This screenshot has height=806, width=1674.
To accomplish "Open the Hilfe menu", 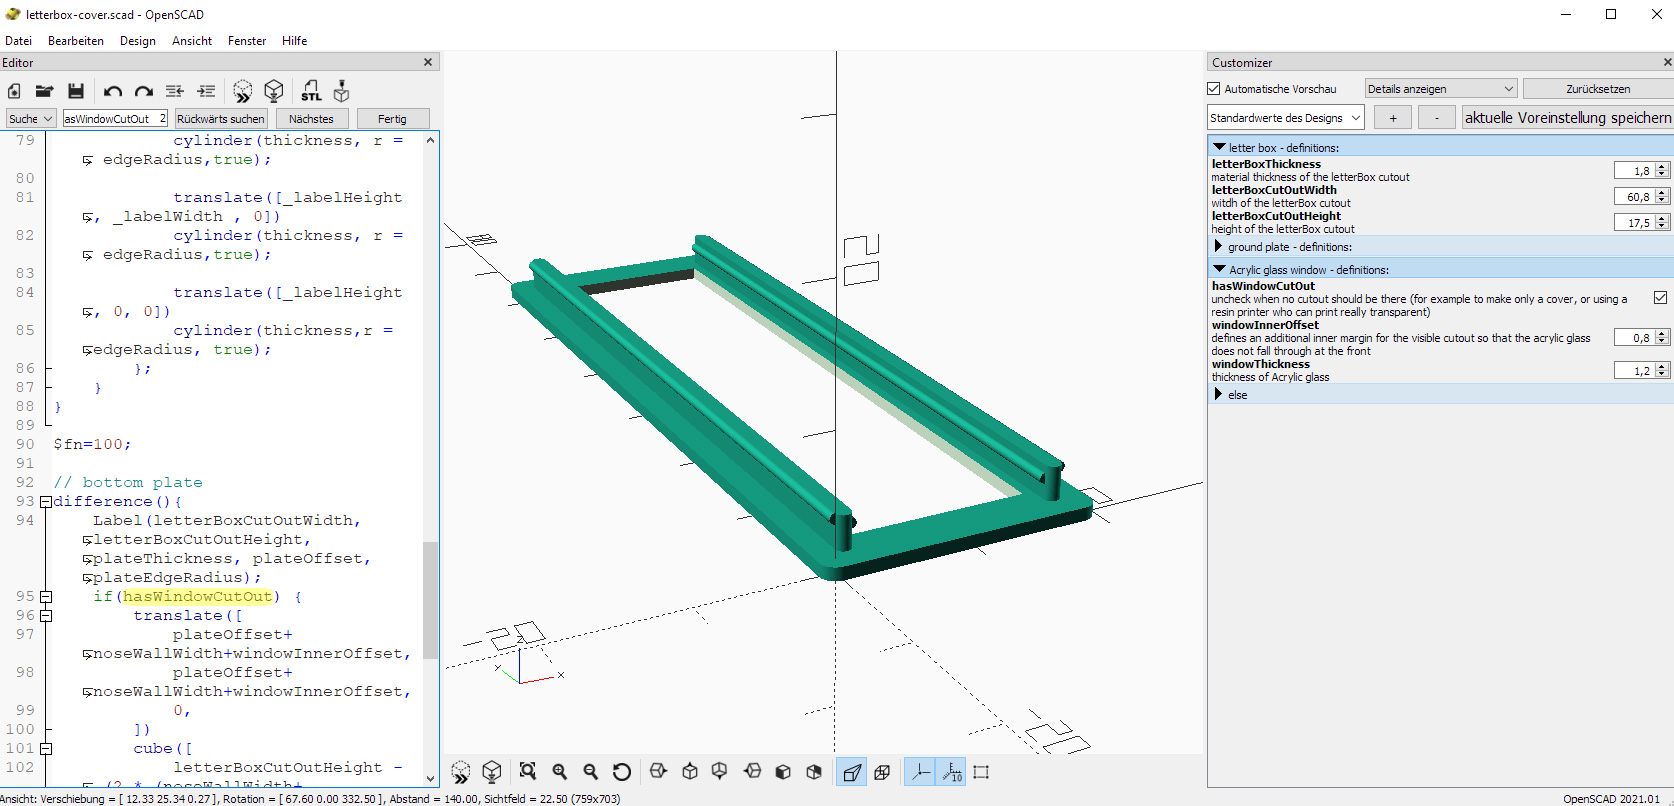I will (294, 41).
